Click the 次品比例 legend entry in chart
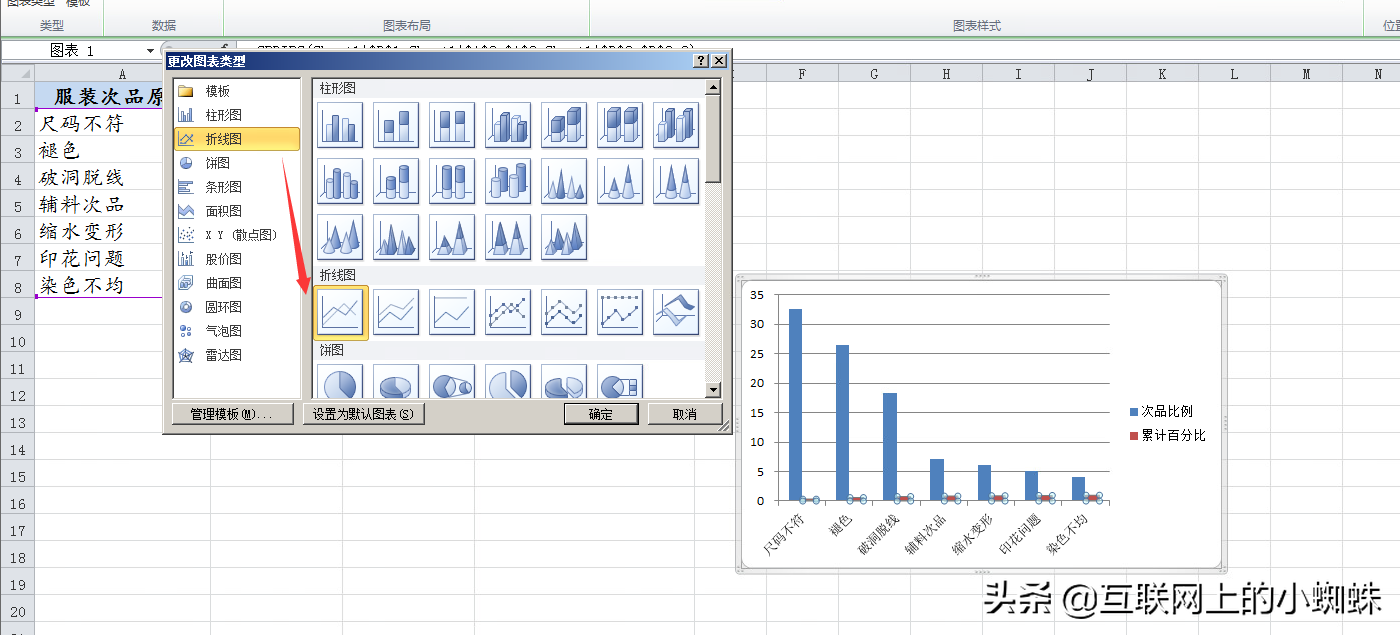 (x=1161, y=412)
